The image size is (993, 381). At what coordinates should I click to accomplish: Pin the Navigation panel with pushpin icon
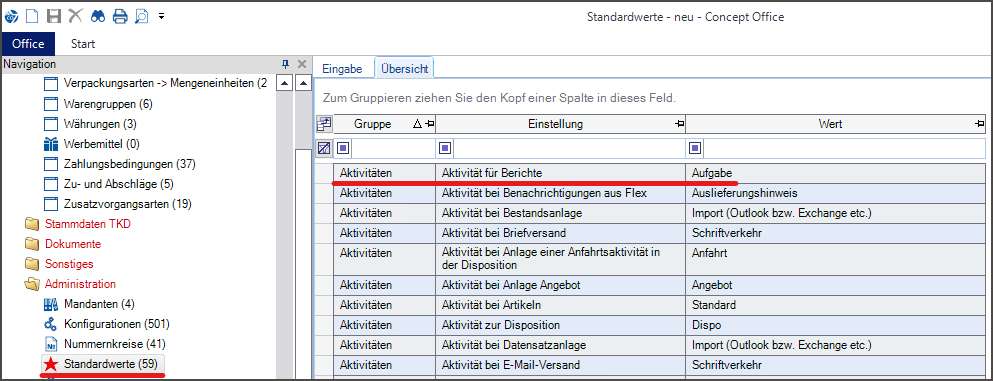(x=286, y=64)
